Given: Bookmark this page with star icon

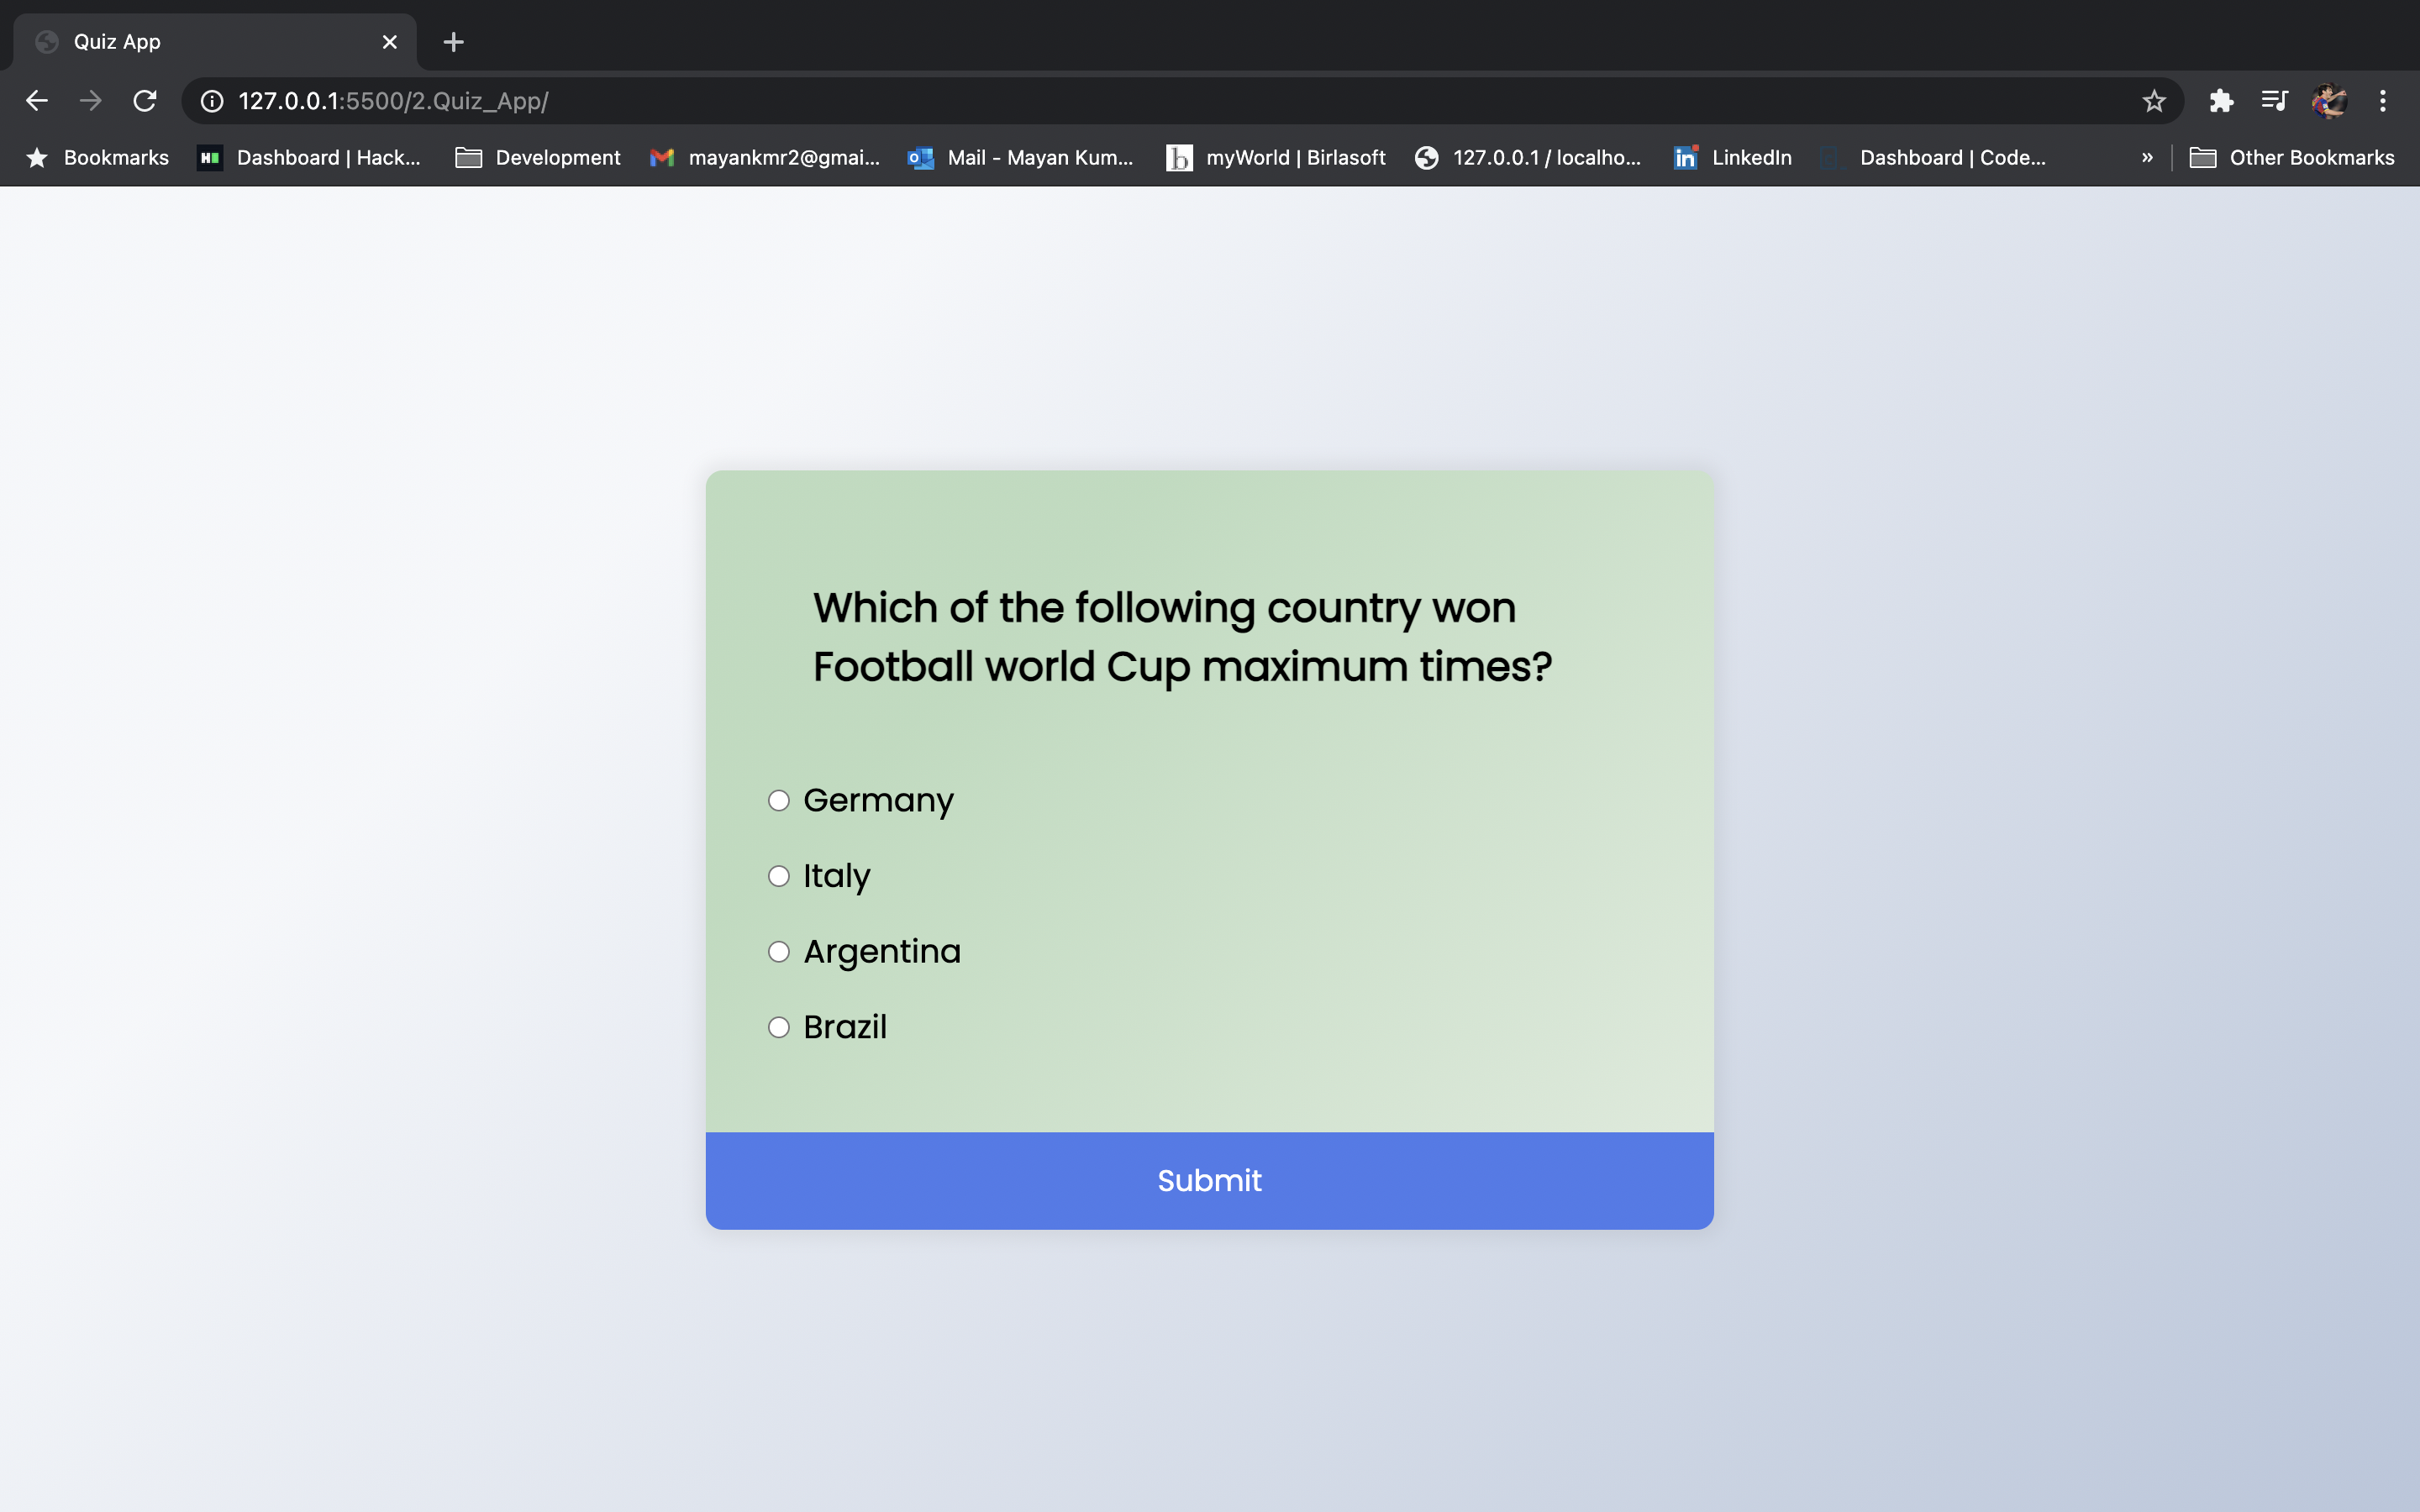Looking at the screenshot, I should pos(2153,101).
